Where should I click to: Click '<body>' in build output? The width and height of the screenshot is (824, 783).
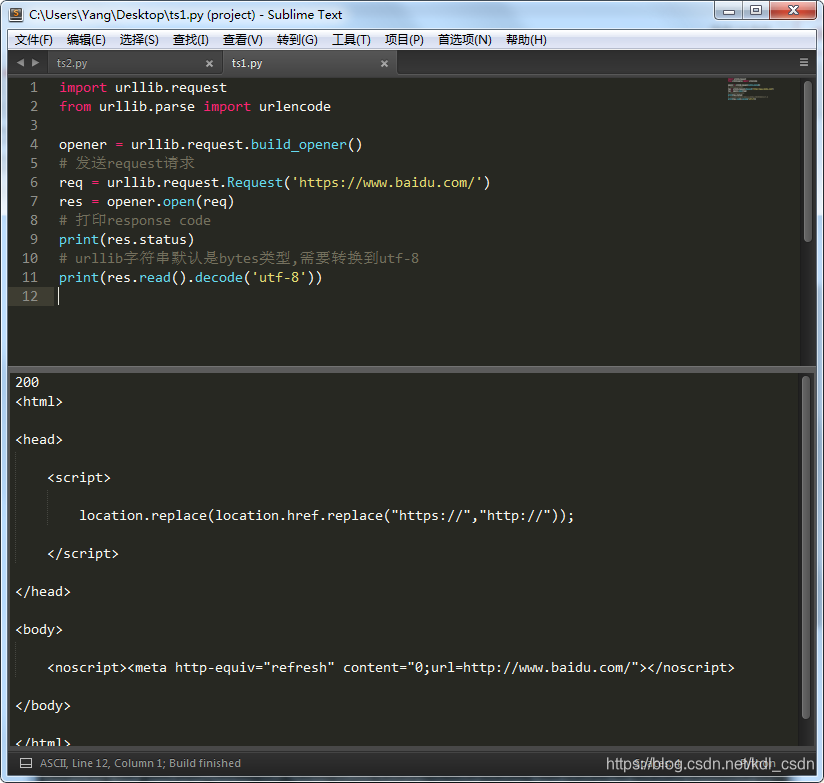click(39, 630)
